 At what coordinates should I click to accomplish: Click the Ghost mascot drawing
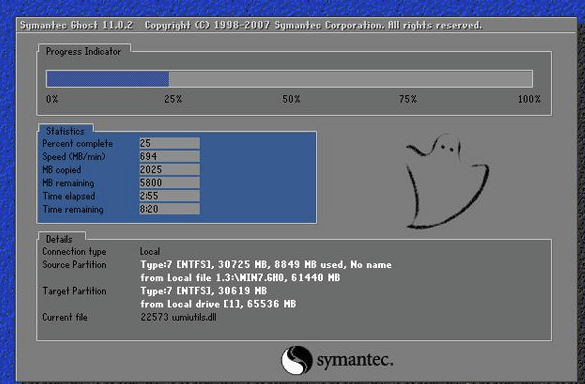click(x=447, y=181)
